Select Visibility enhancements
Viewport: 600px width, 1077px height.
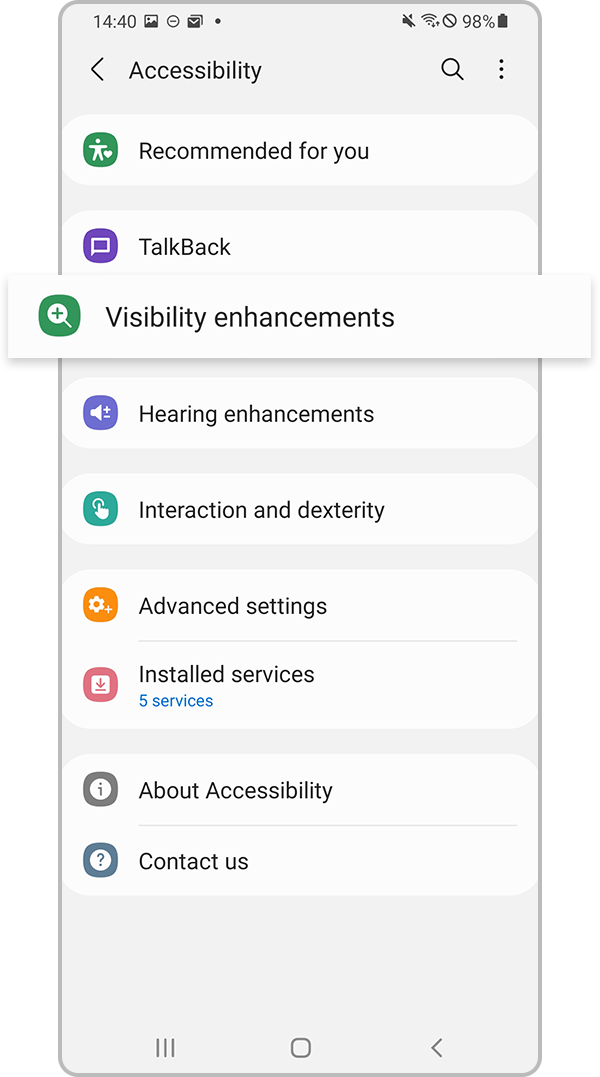(x=250, y=318)
